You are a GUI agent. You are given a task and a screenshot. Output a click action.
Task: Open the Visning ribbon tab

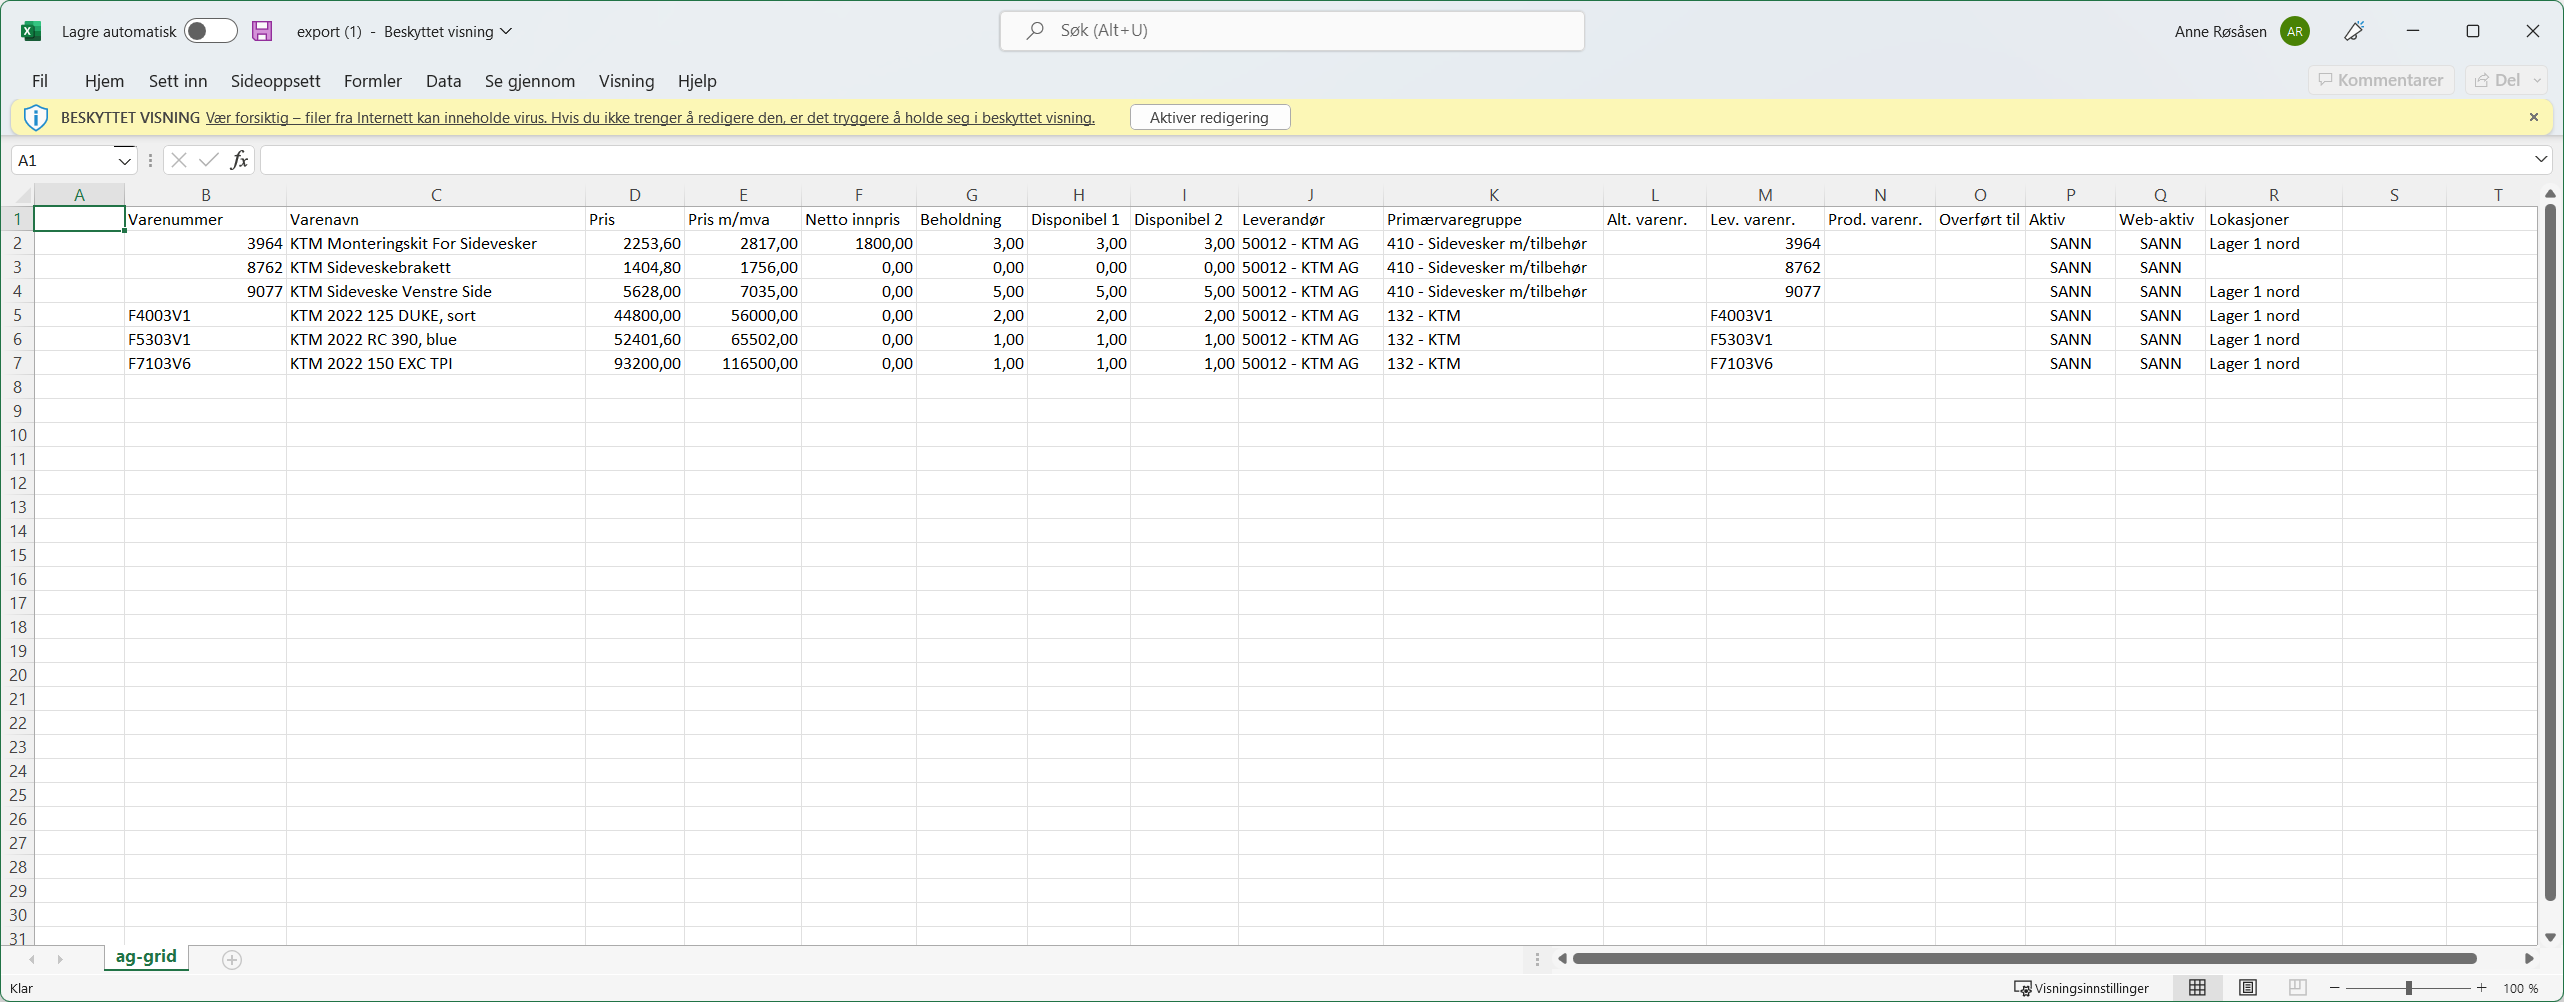point(626,81)
